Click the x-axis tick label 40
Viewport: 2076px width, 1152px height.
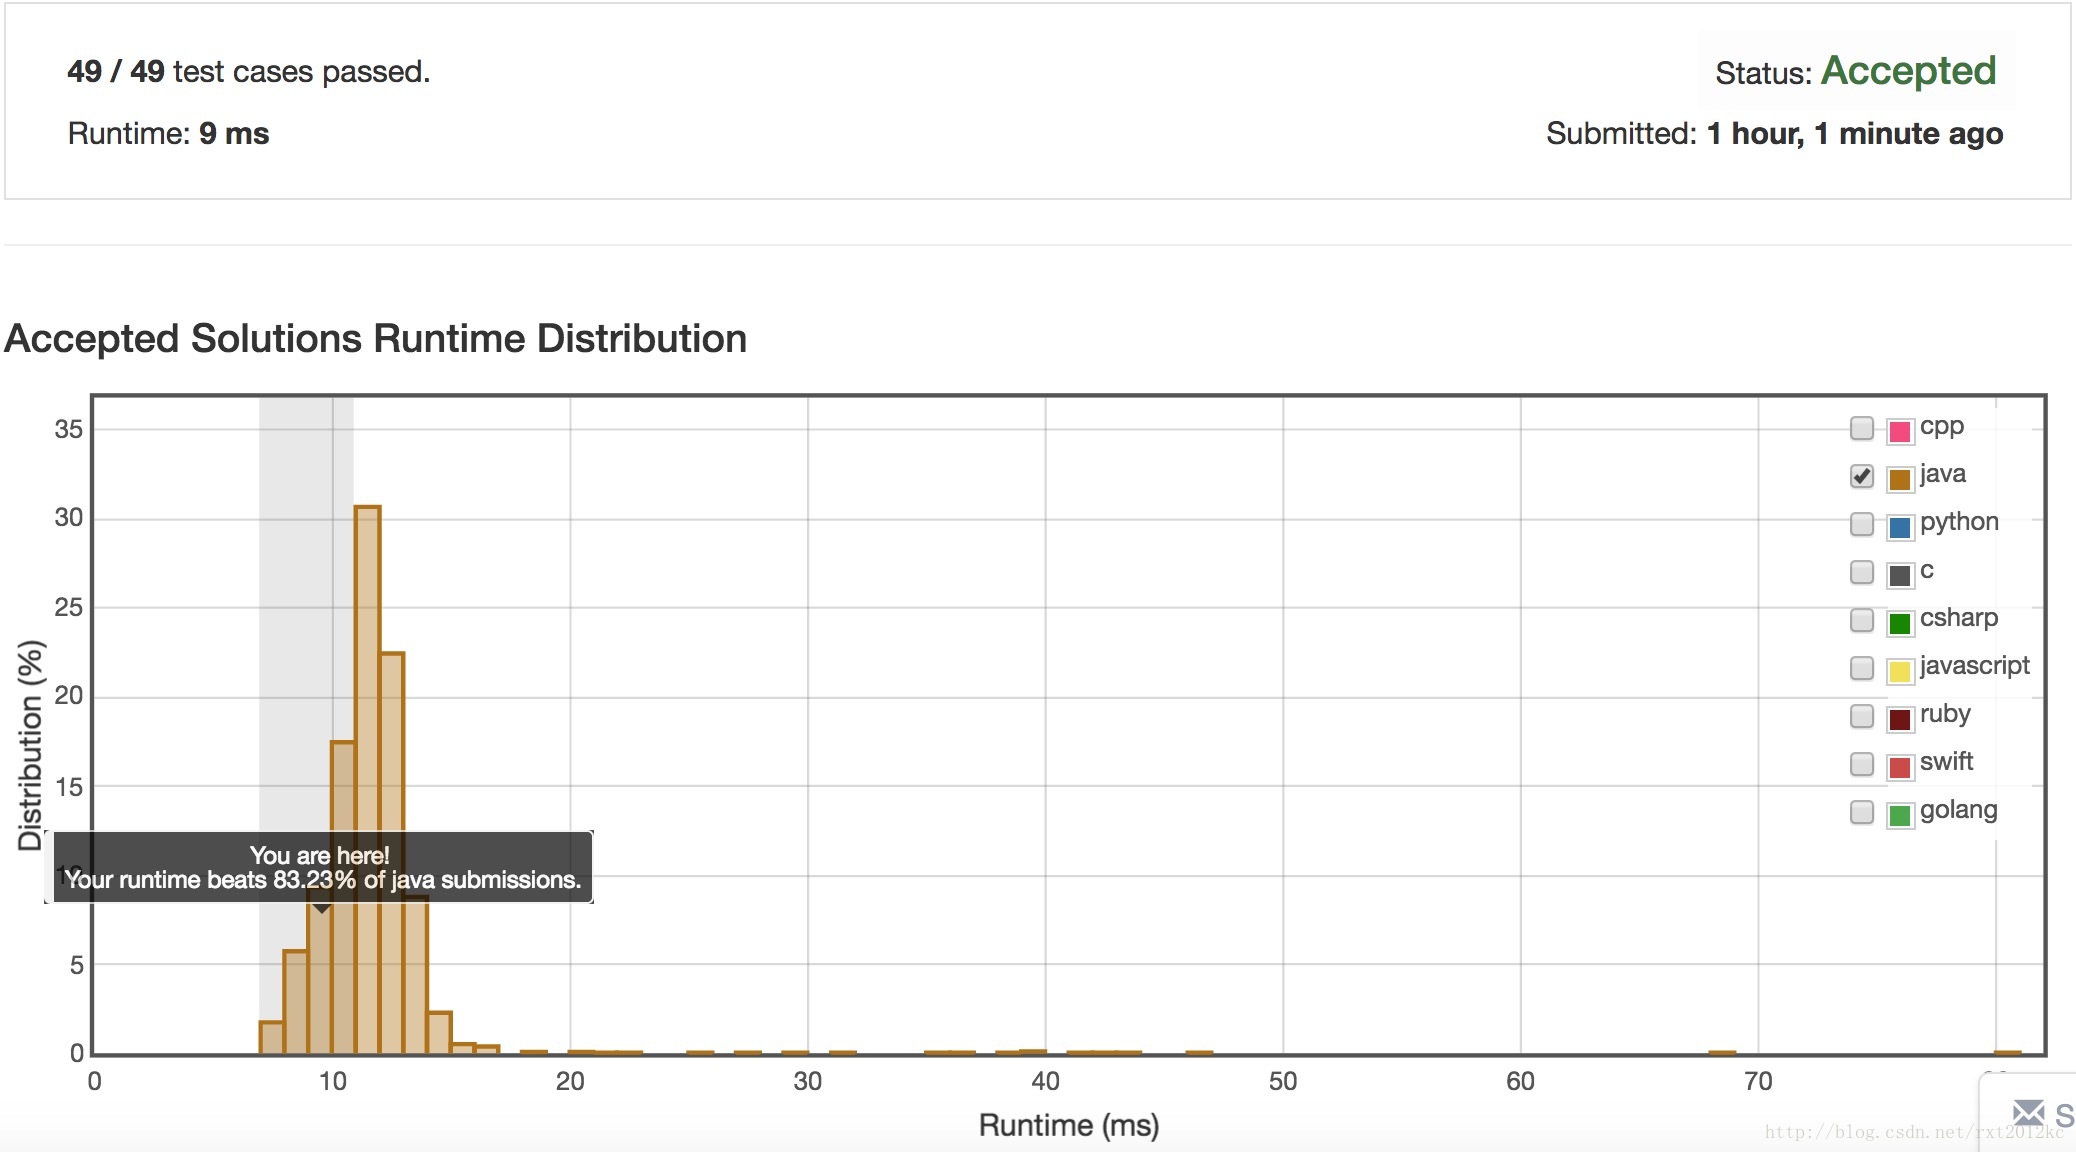pyautogui.click(x=1045, y=1081)
